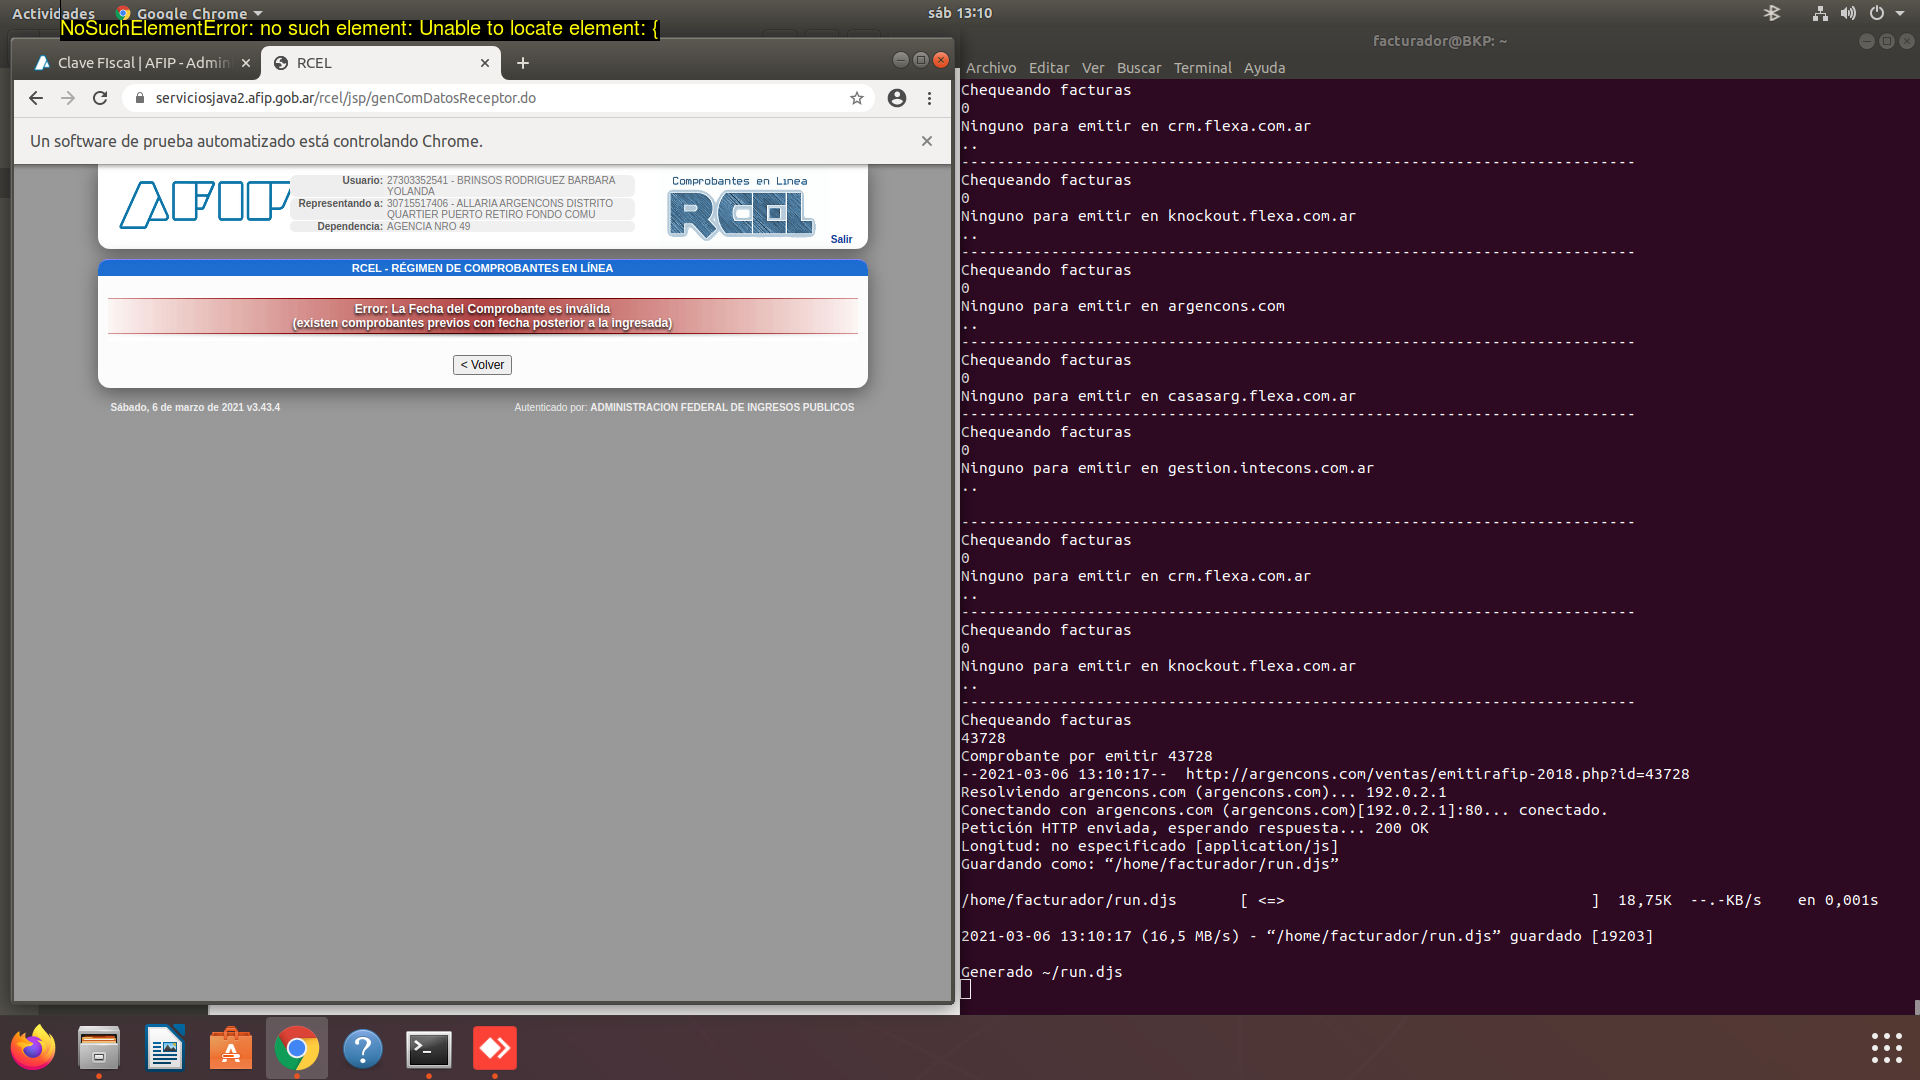Click the Salir link

841,240
